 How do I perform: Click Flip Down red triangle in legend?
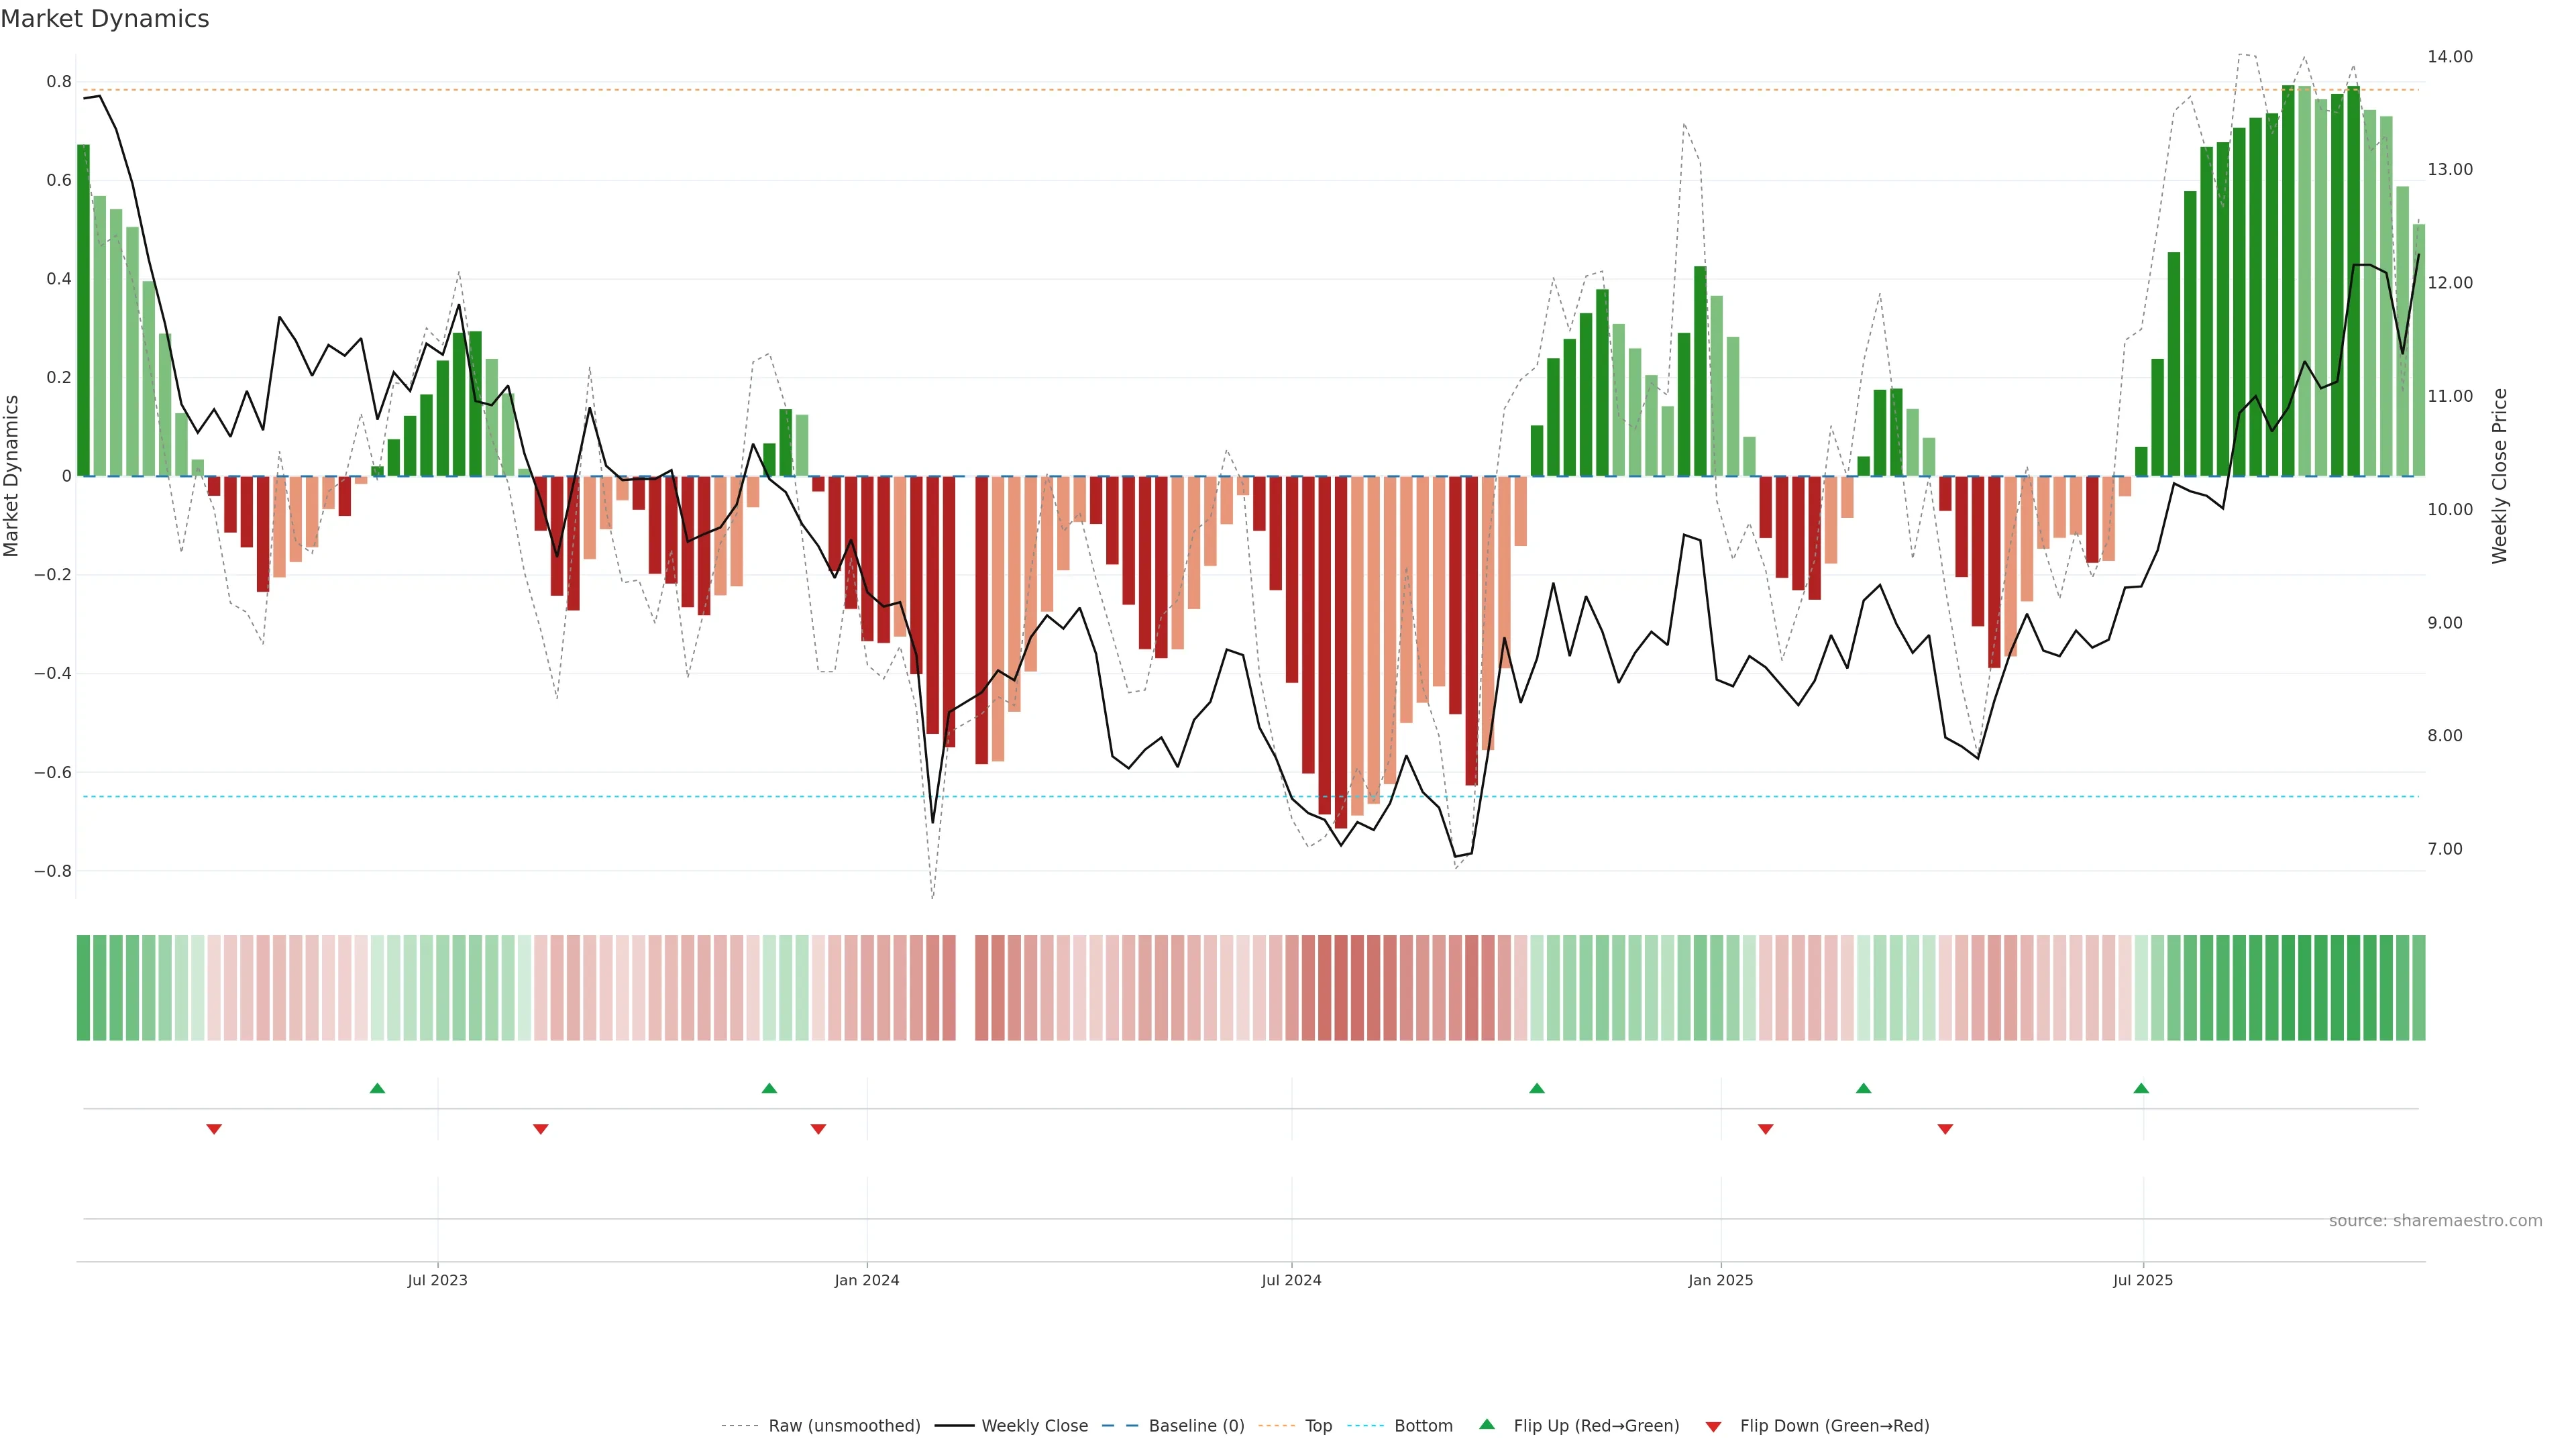1713,1426
